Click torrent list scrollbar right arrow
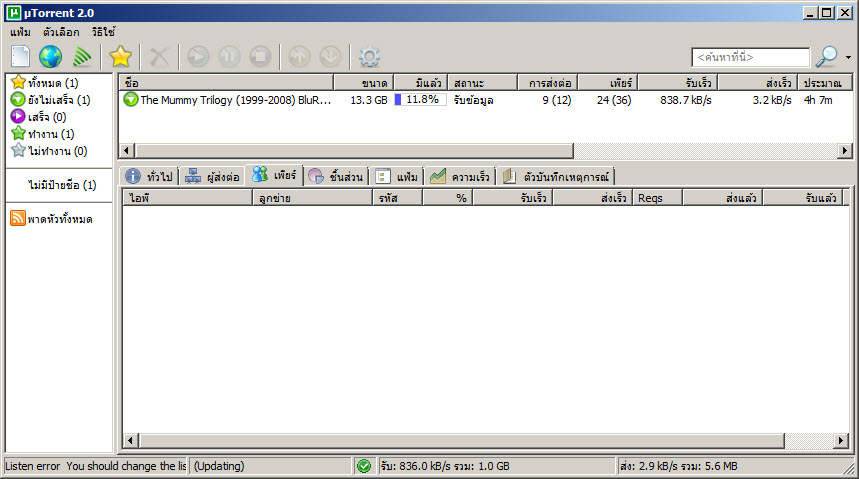The height and width of the screenshot is (479, 859). [x=844, y=150]
